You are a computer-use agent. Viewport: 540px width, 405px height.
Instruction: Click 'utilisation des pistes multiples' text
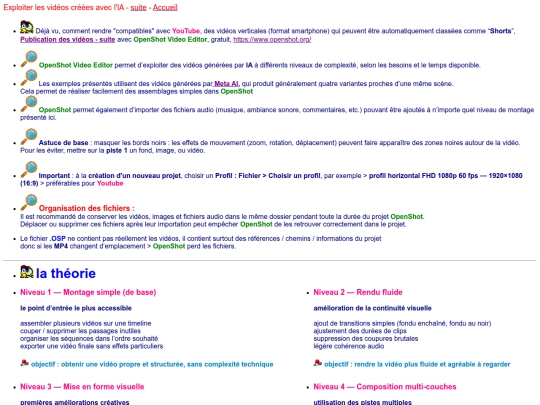coord(362,402)
